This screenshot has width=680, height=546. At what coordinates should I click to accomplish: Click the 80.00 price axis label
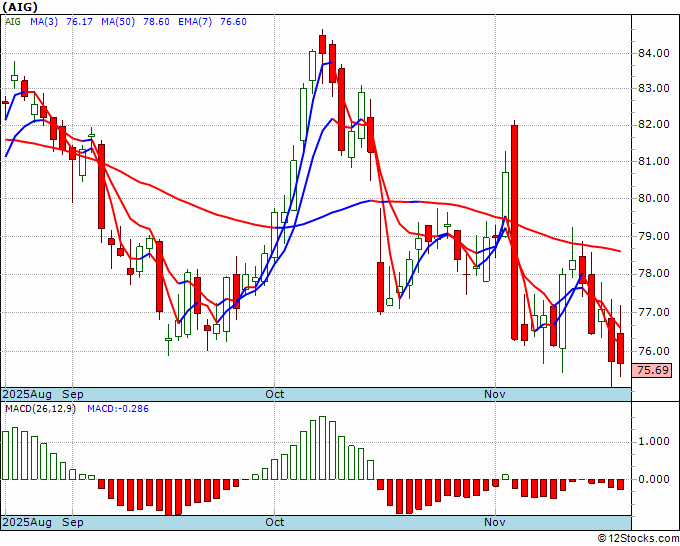pyautogui.click(x=654, y=199)
